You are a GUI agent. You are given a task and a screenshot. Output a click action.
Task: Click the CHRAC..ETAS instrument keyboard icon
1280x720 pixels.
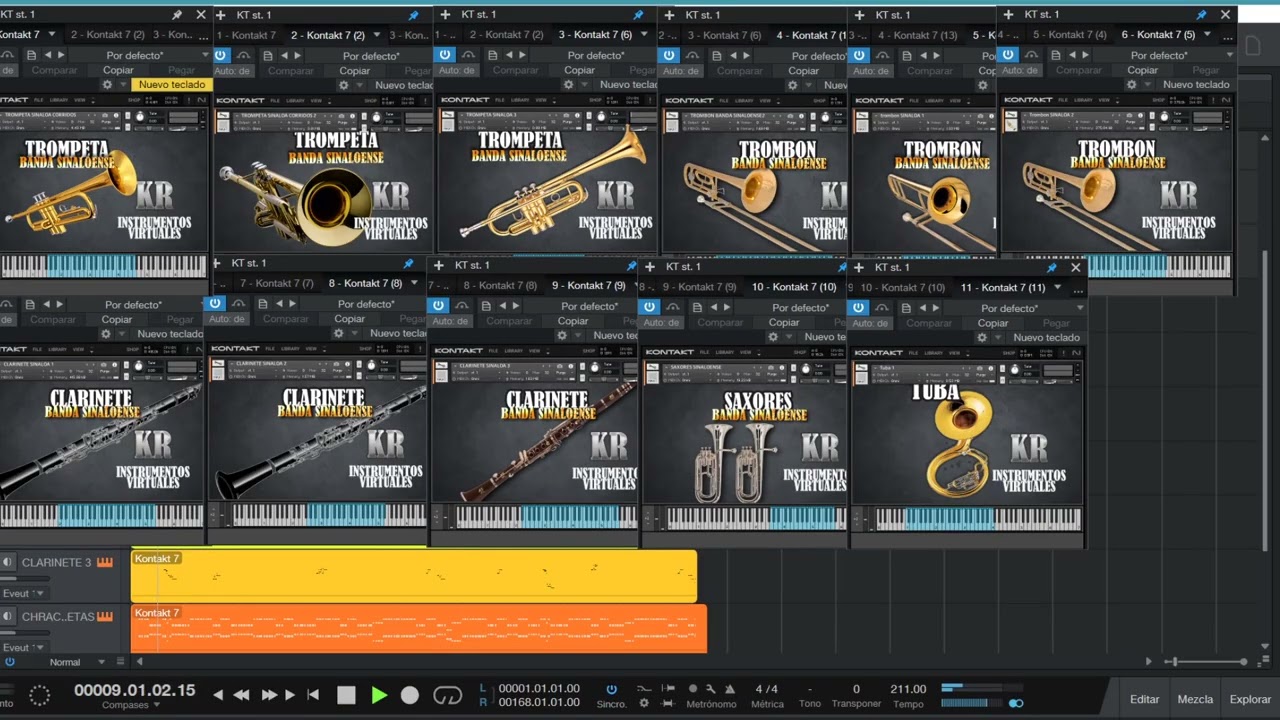point(105,617)
